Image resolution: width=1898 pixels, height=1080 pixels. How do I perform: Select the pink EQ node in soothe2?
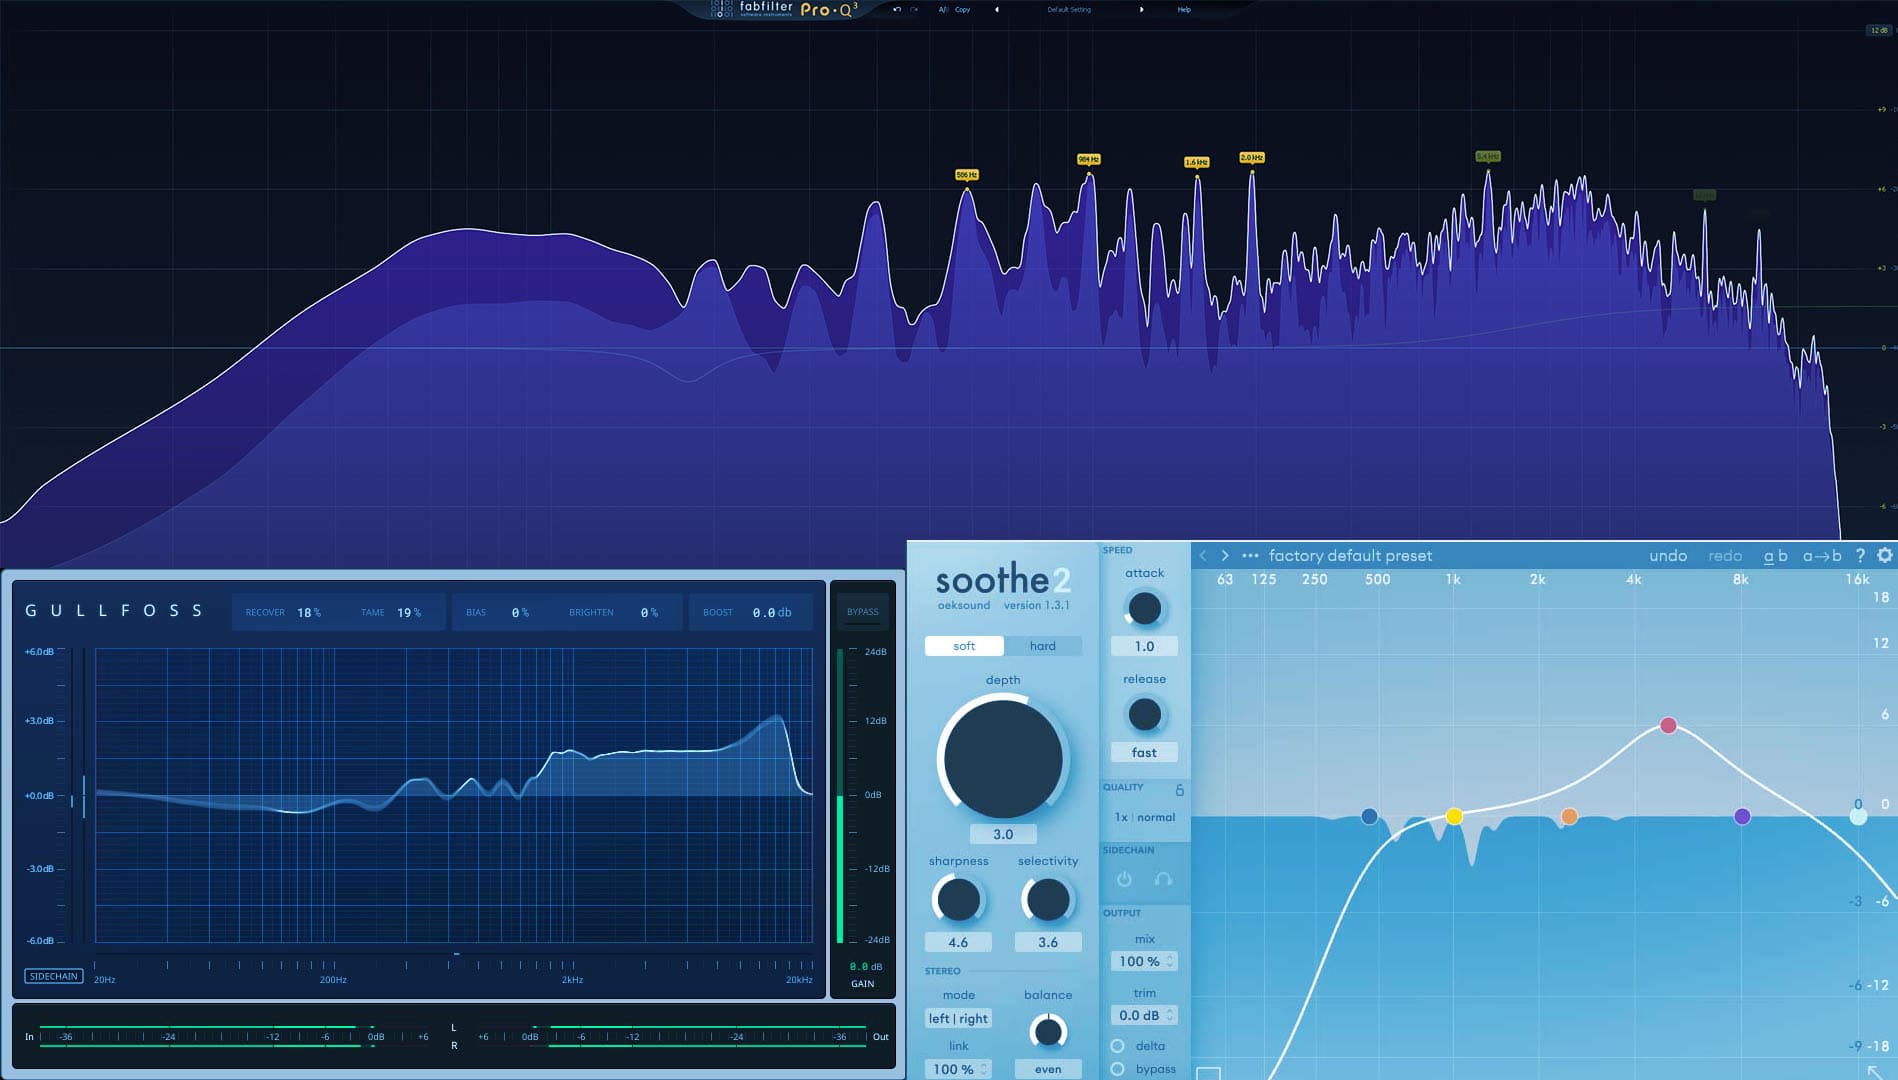click(x=1668, y=725)
